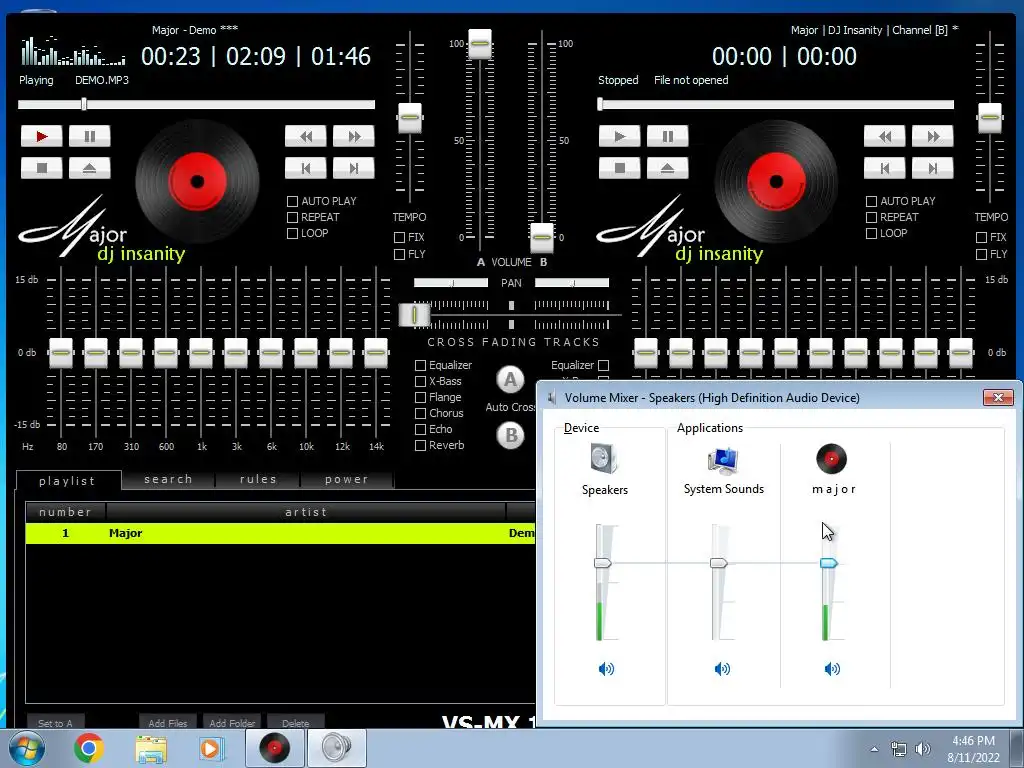This screenshot has height=768, width=1024.
Task: Click the deck B vinyl record
Action: click(776, 181)
